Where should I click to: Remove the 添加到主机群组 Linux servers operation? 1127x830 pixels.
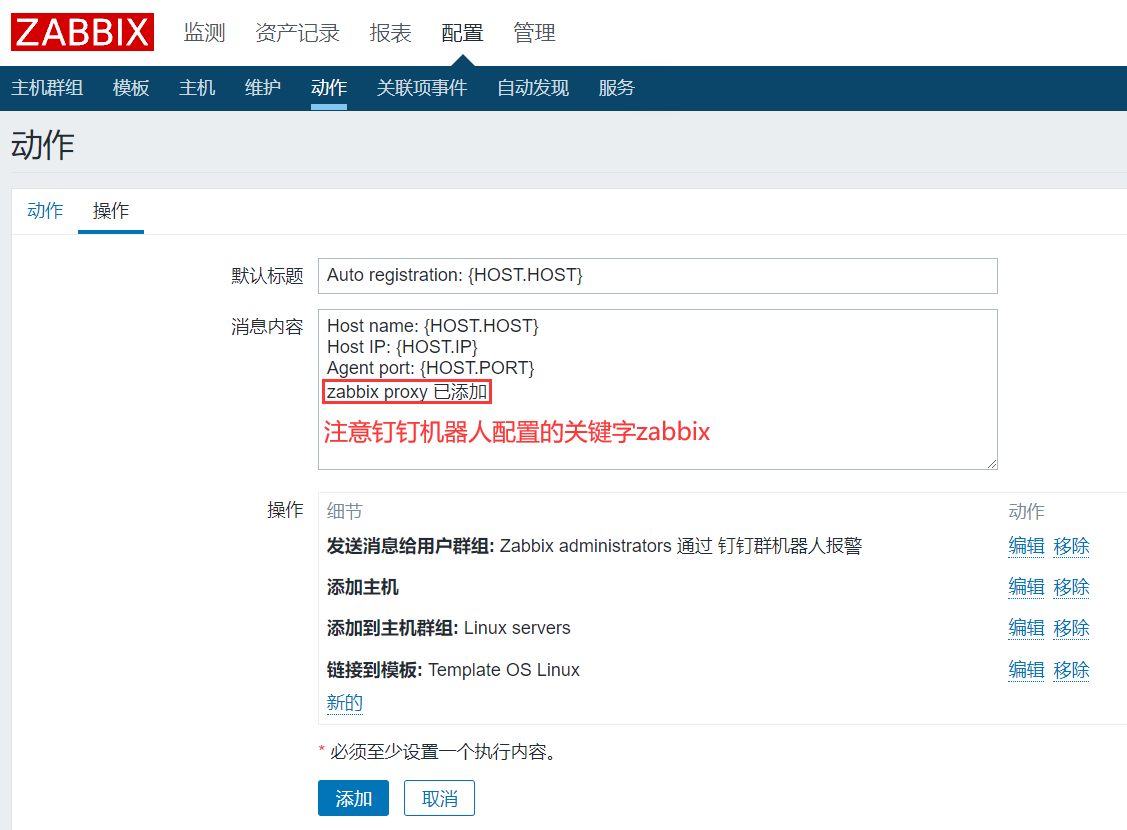(x=1071, y=628)
